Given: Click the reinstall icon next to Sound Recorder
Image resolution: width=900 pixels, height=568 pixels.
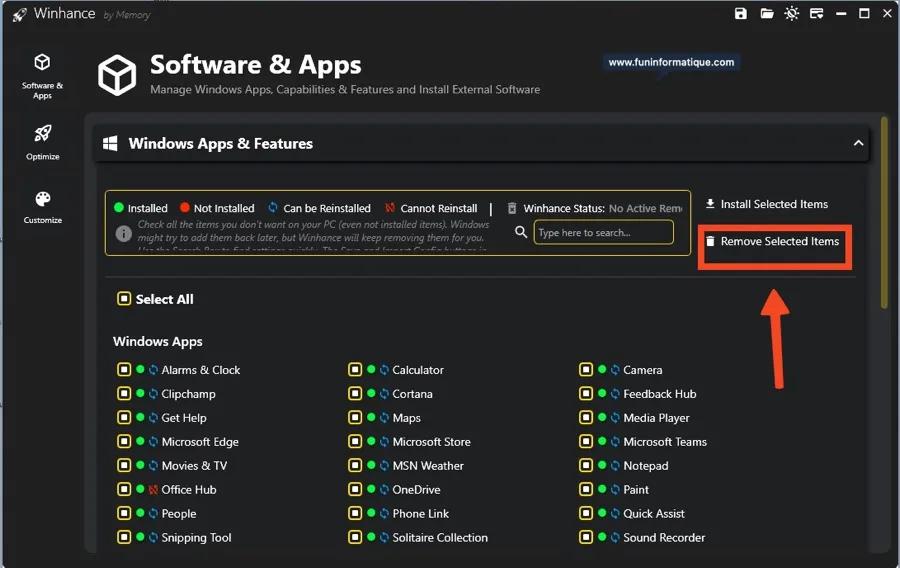Looking at the screenshot, I should point(615,537).
